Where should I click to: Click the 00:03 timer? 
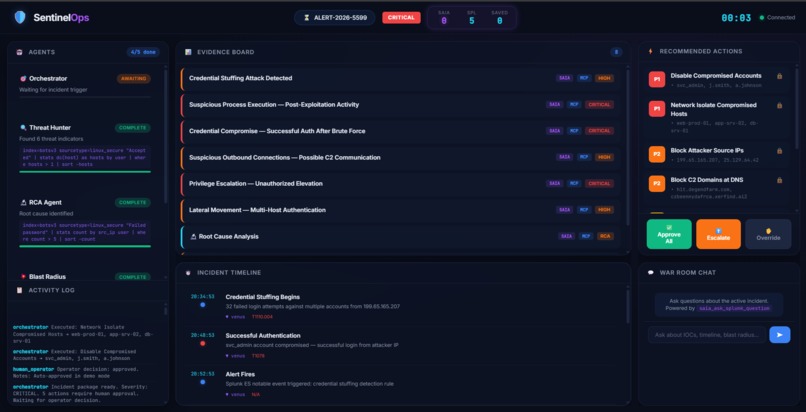[x=736, y=17]
